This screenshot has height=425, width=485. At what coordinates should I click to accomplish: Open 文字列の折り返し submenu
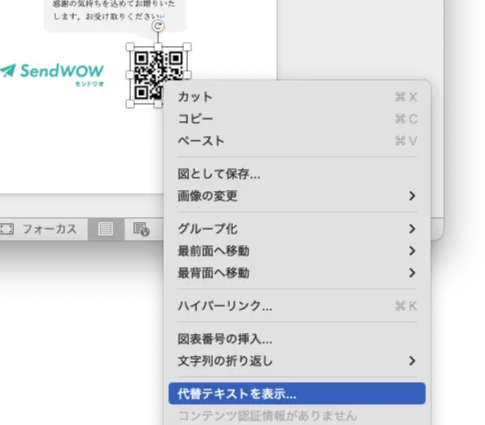pyautogui.click(x=297, y=361)
